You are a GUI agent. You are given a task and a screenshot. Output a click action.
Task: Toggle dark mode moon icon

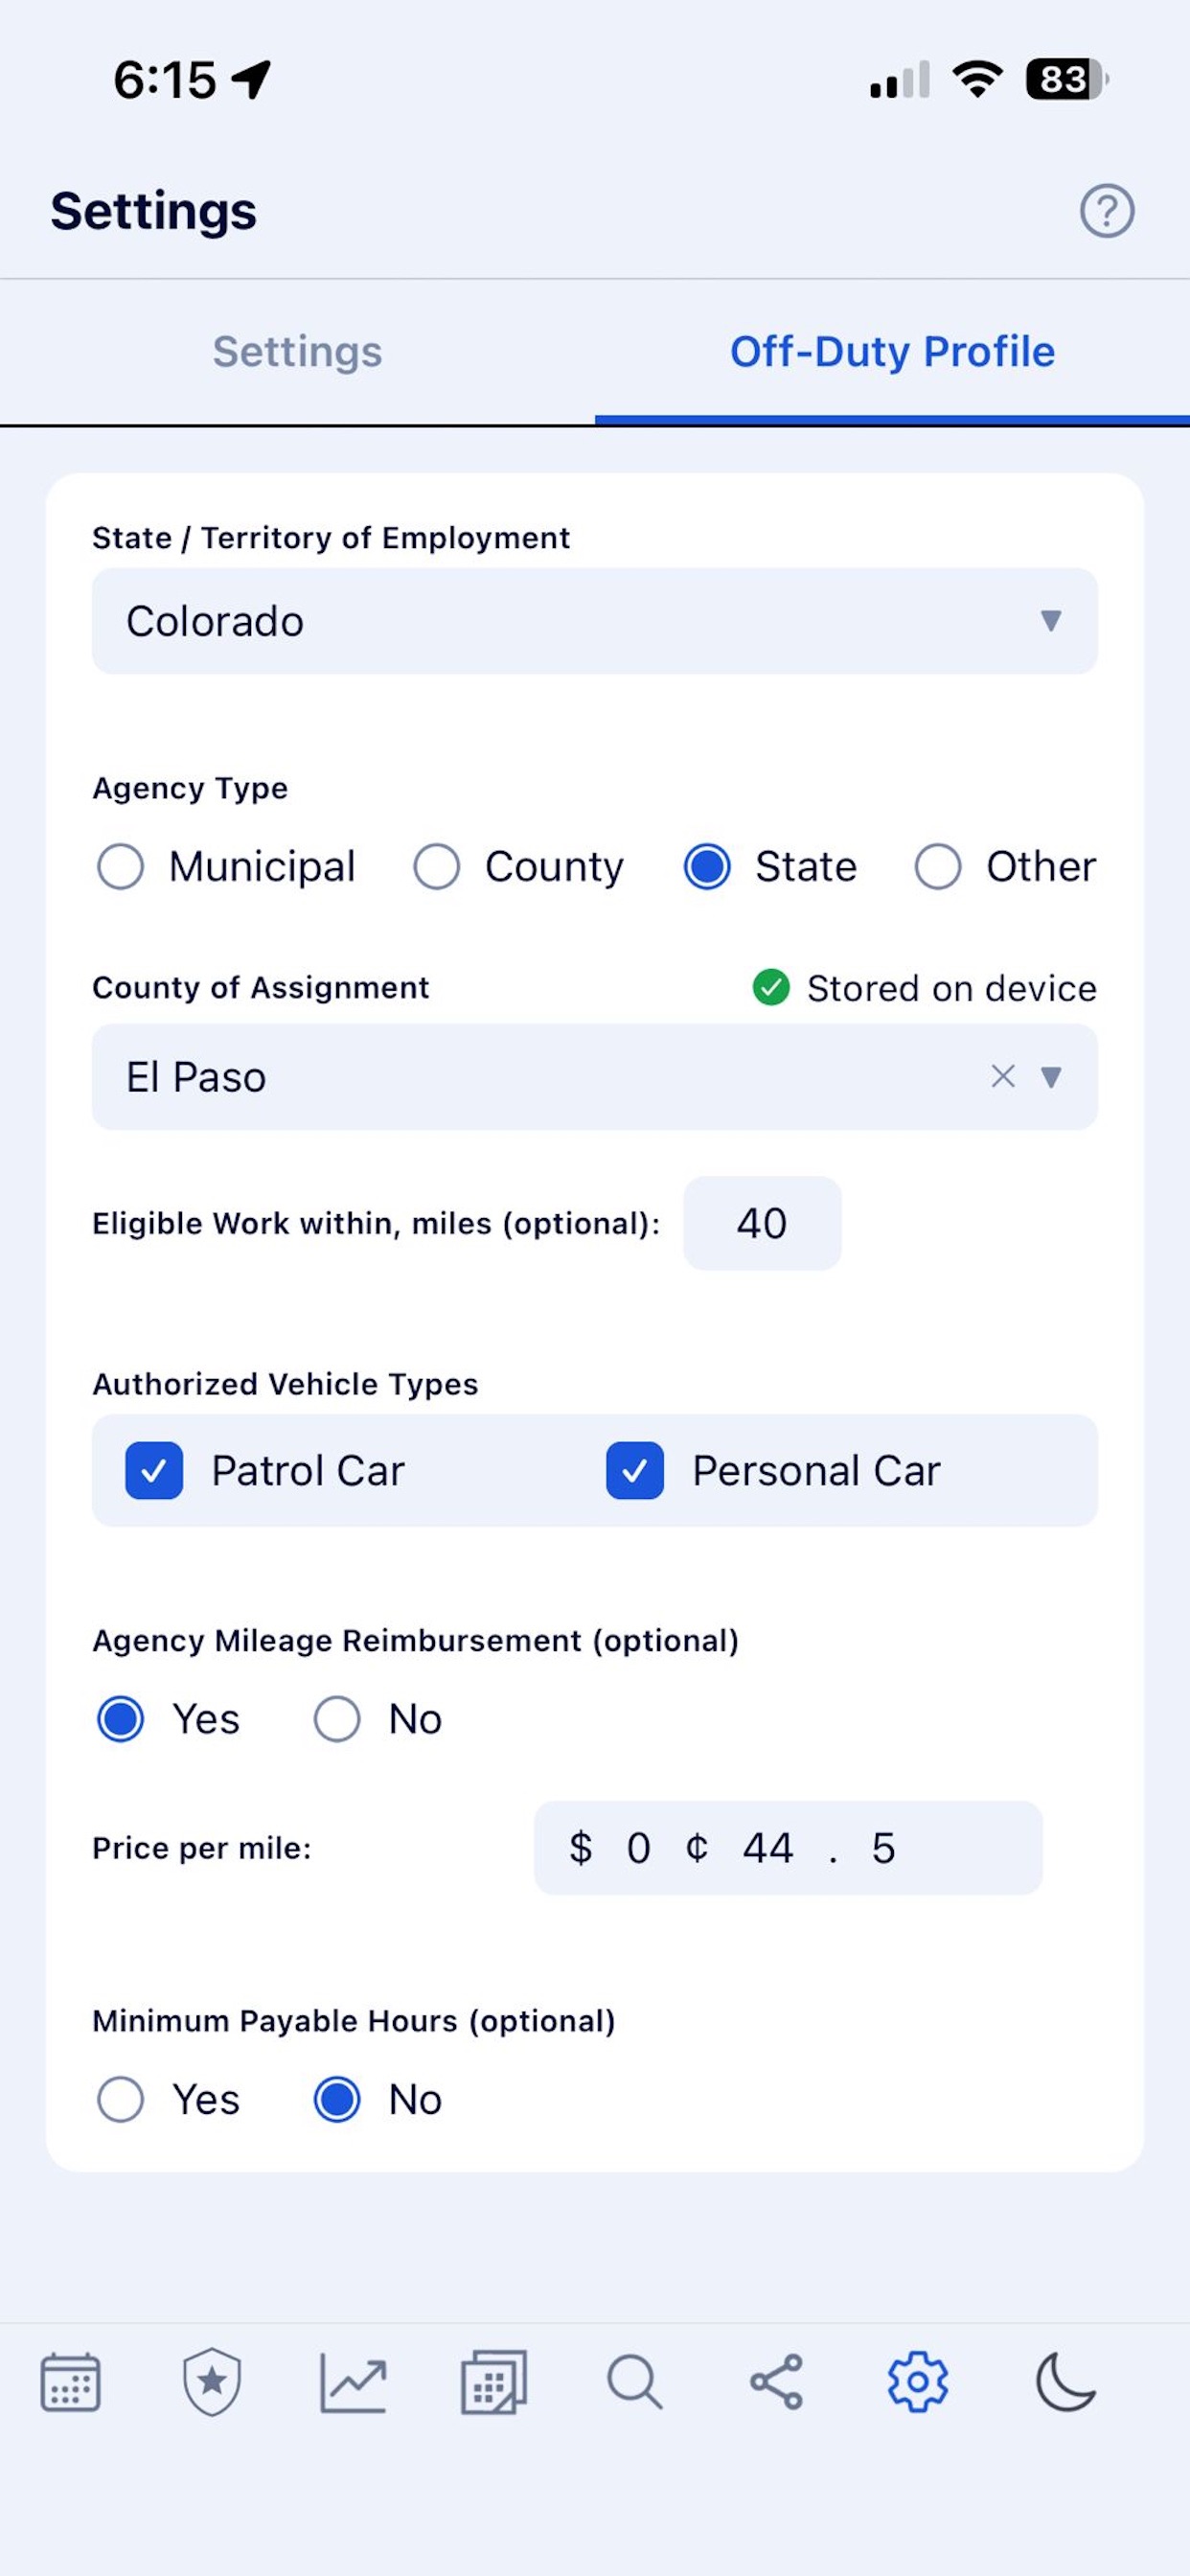1065,2382
